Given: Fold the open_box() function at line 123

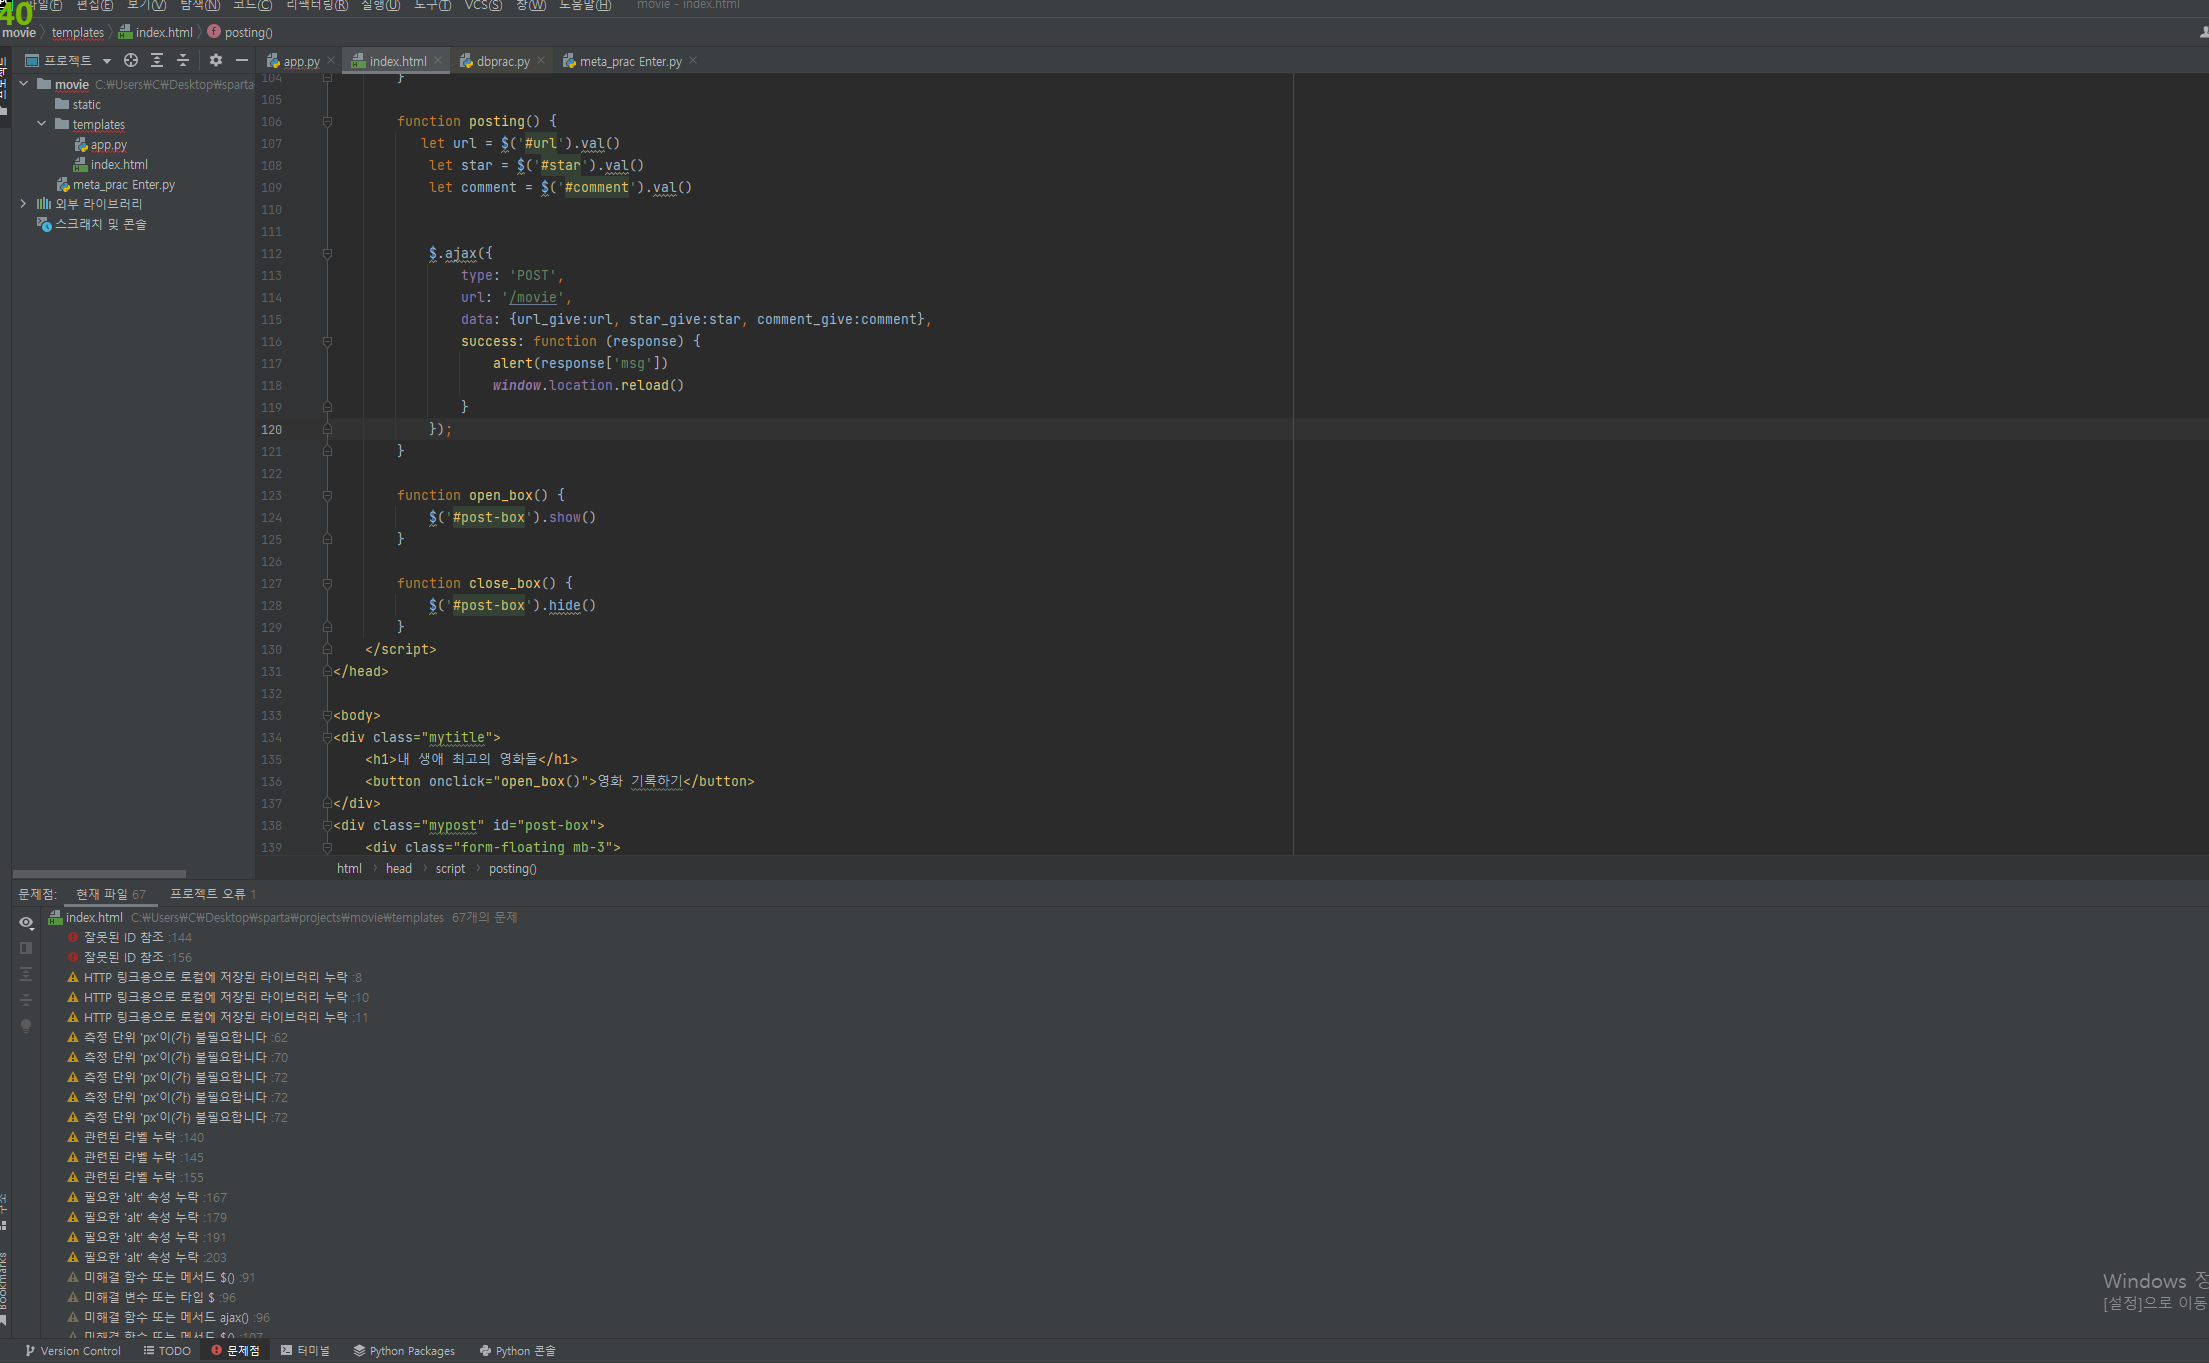Looking at the screenshot, I should 327,496.
